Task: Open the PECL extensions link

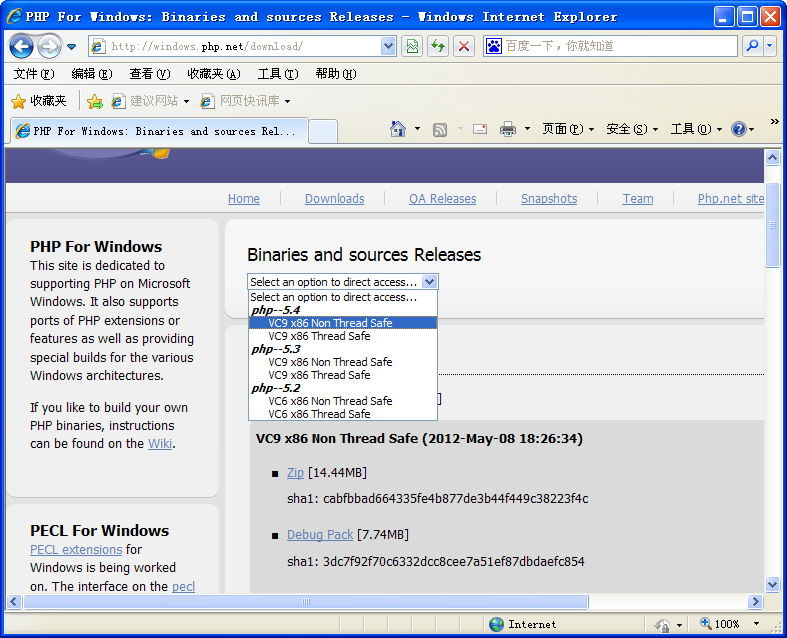Action: coord(76,550)
